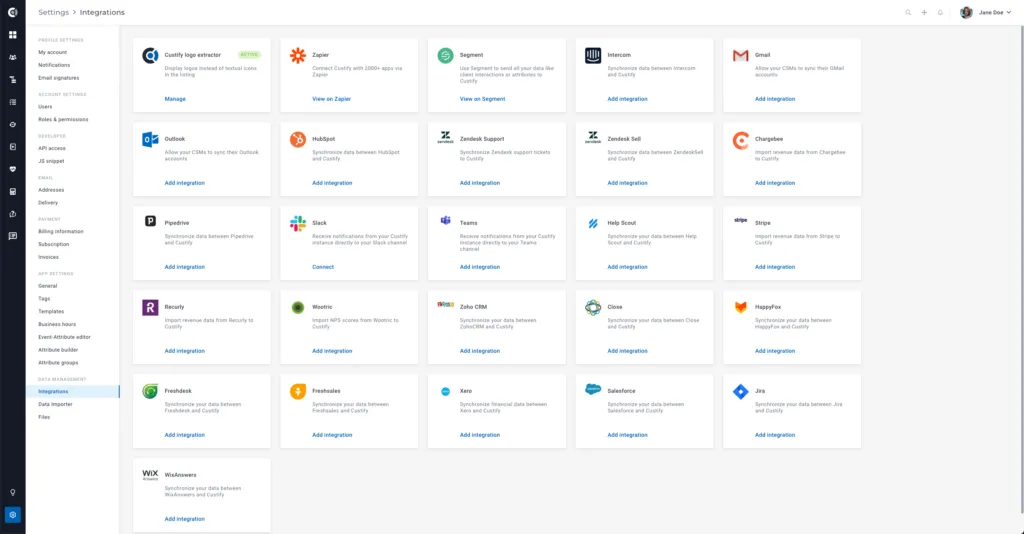Open Files in sidebar

[x=44, y=417]
